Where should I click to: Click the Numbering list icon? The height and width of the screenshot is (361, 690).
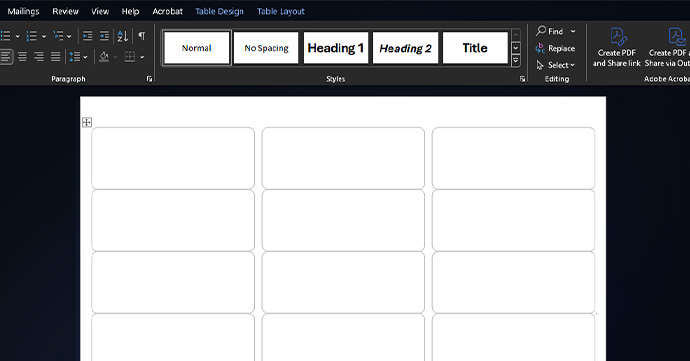(x=31, y=36)
